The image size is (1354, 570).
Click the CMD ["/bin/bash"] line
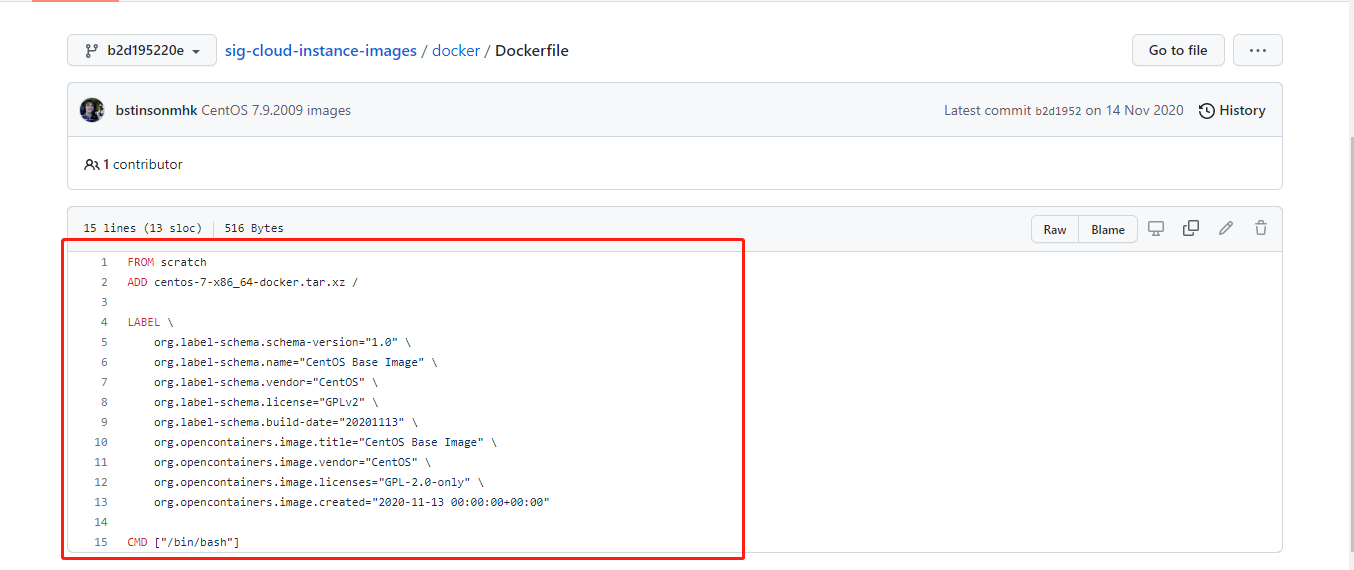pyautogui.click(x=184, y=542)
